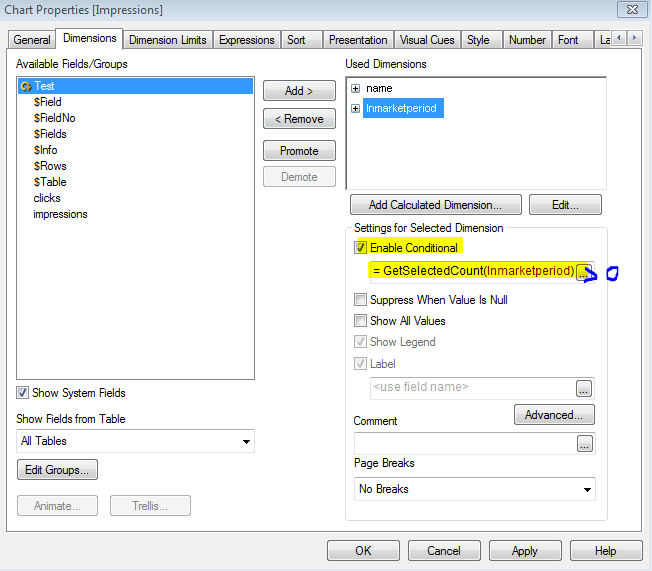Screen dimensions: 652x571
Task: Open the Expressions tab
Action: coord(247,40)
